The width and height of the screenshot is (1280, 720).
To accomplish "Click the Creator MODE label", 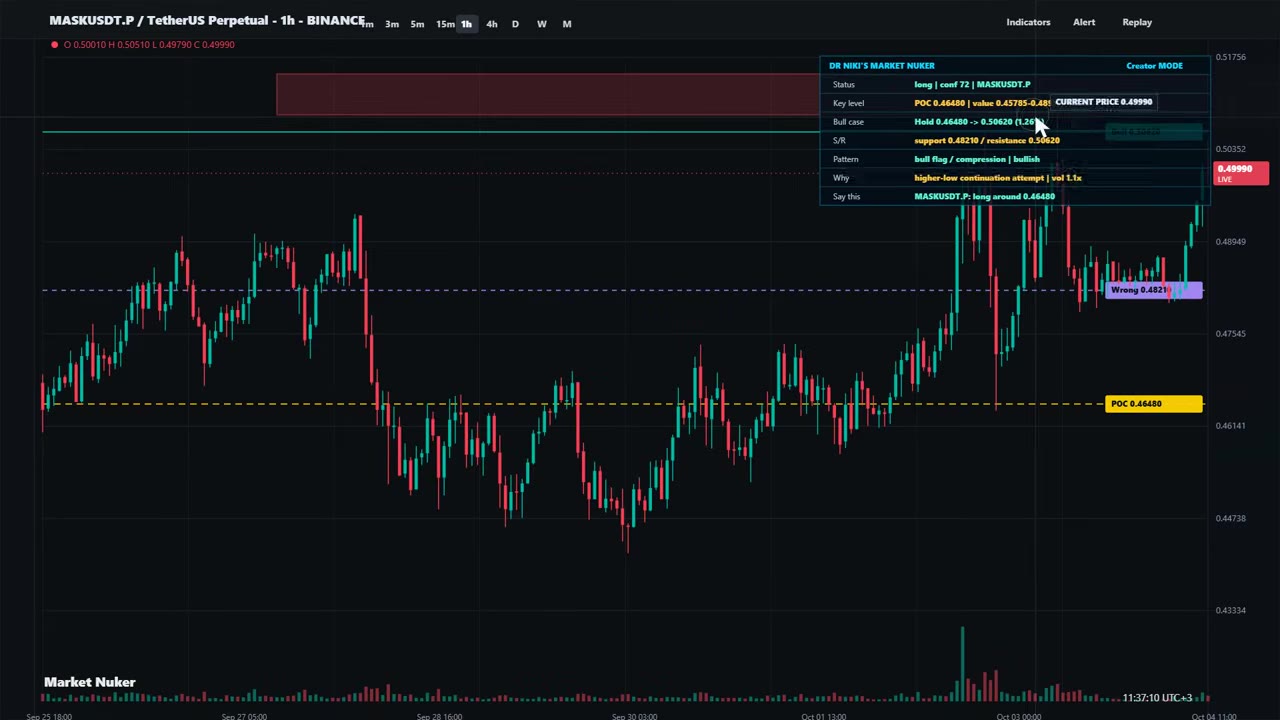I will 1154,66.
